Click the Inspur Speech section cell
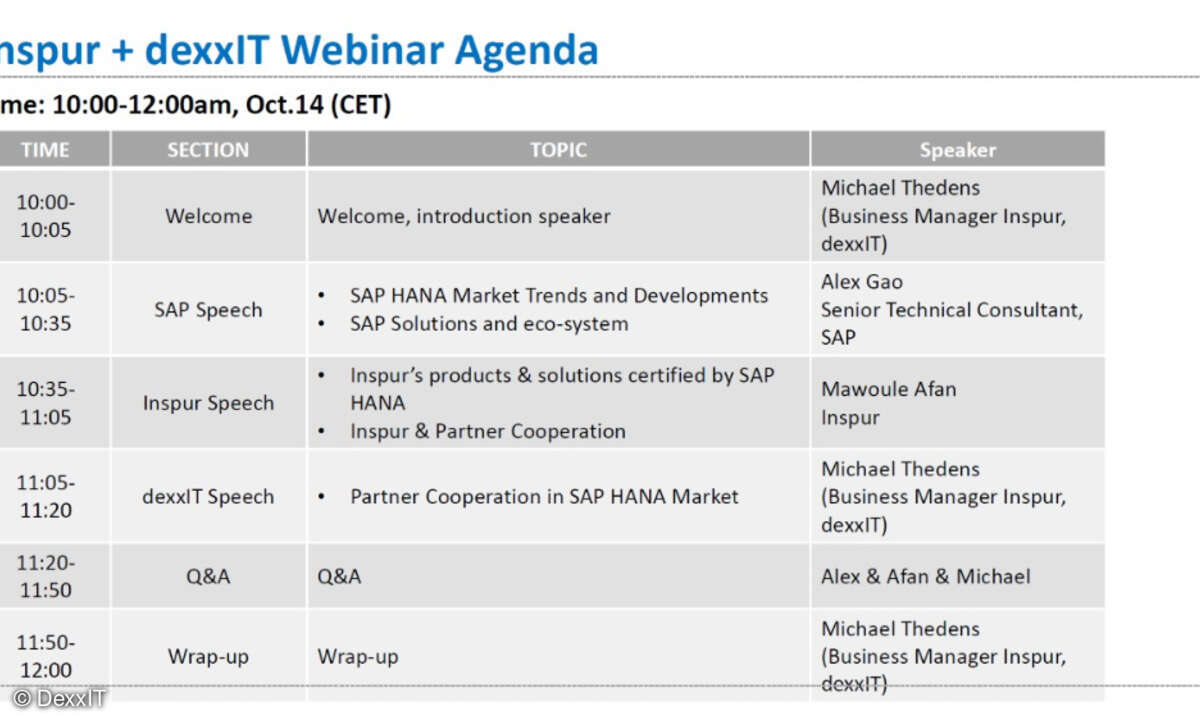This screenshot has height=720, width=1200. (208, 402)
